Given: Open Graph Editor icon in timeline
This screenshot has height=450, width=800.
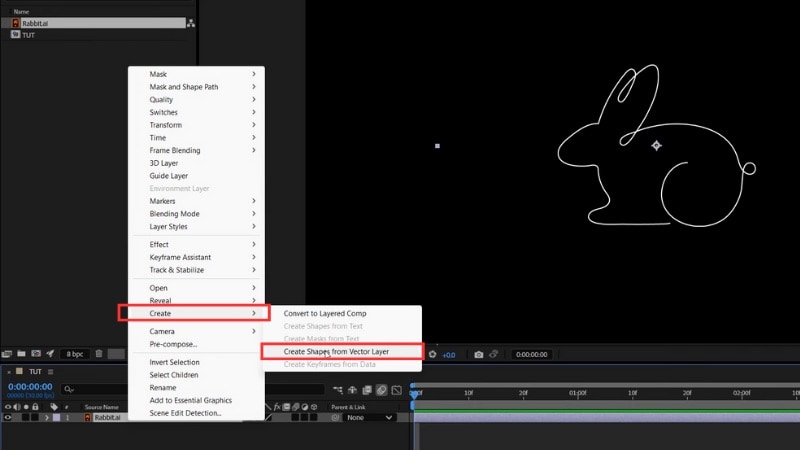Looking at the screenshot, I should (396, 390).
